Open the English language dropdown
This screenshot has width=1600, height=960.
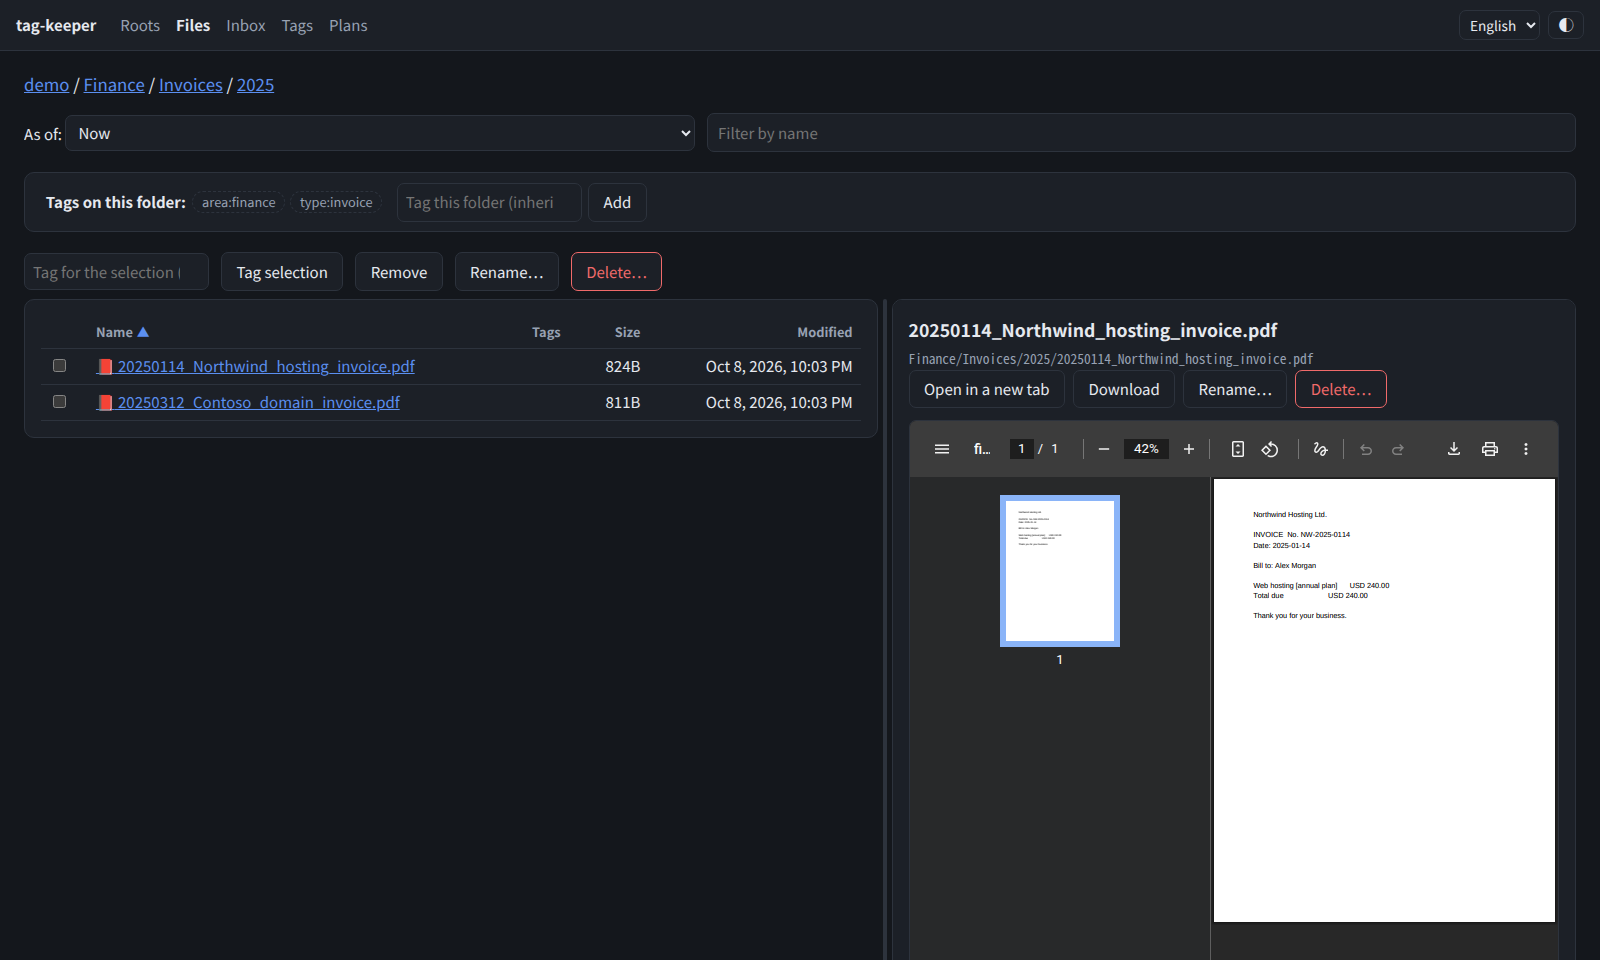1499,26
